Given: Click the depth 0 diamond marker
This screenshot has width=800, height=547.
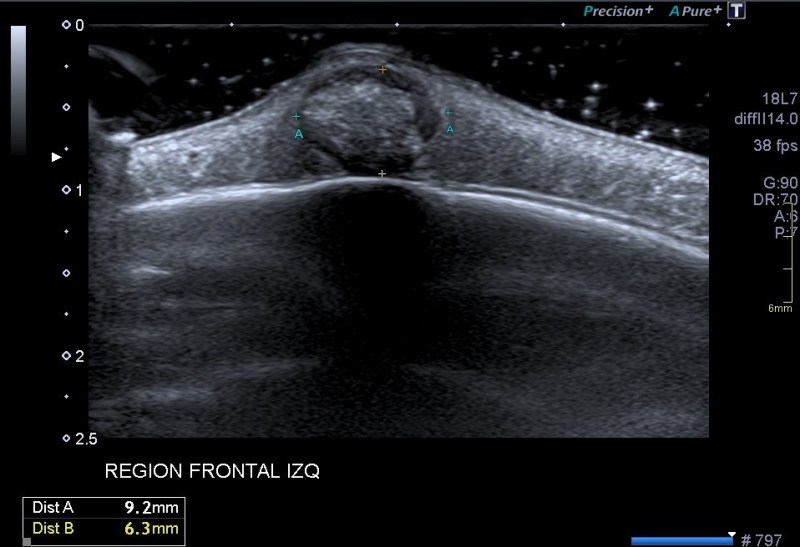Looking at the screenshot, I should [x=67, y=23].
